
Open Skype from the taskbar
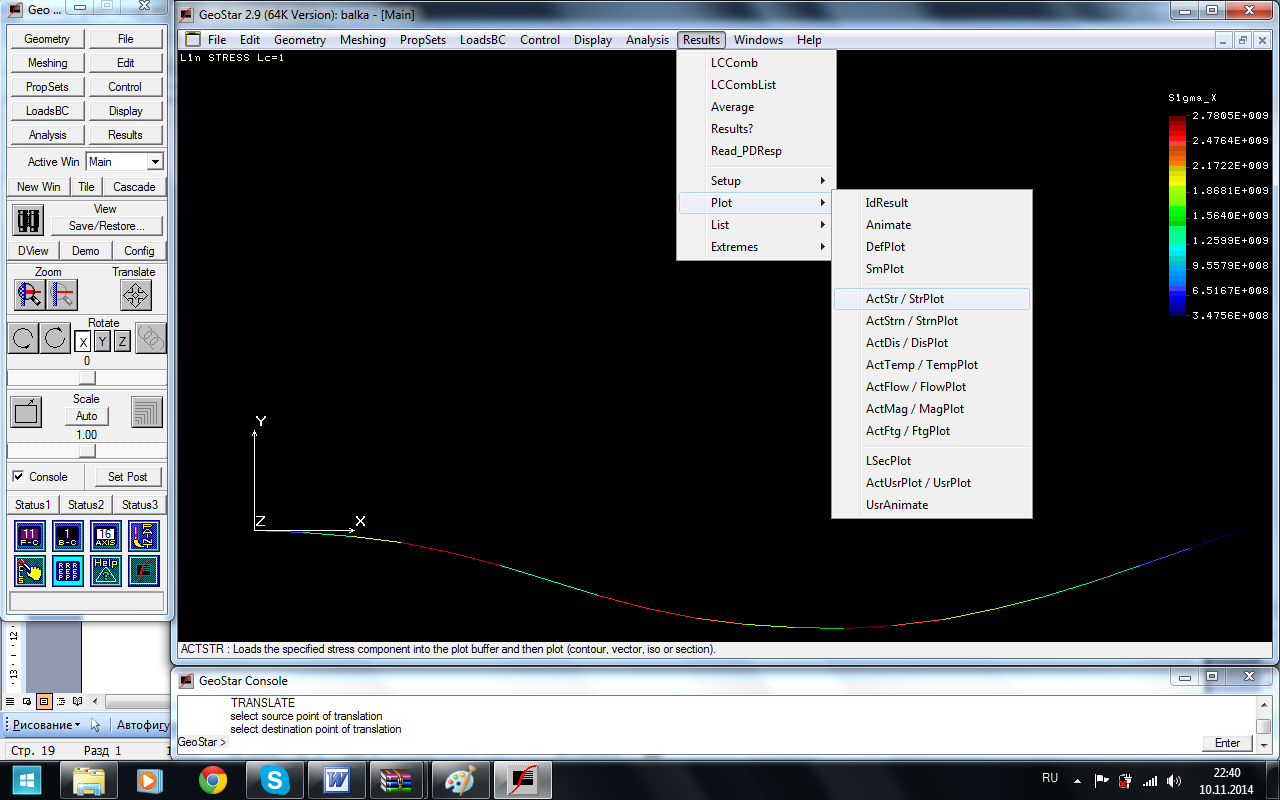[275, 780]
